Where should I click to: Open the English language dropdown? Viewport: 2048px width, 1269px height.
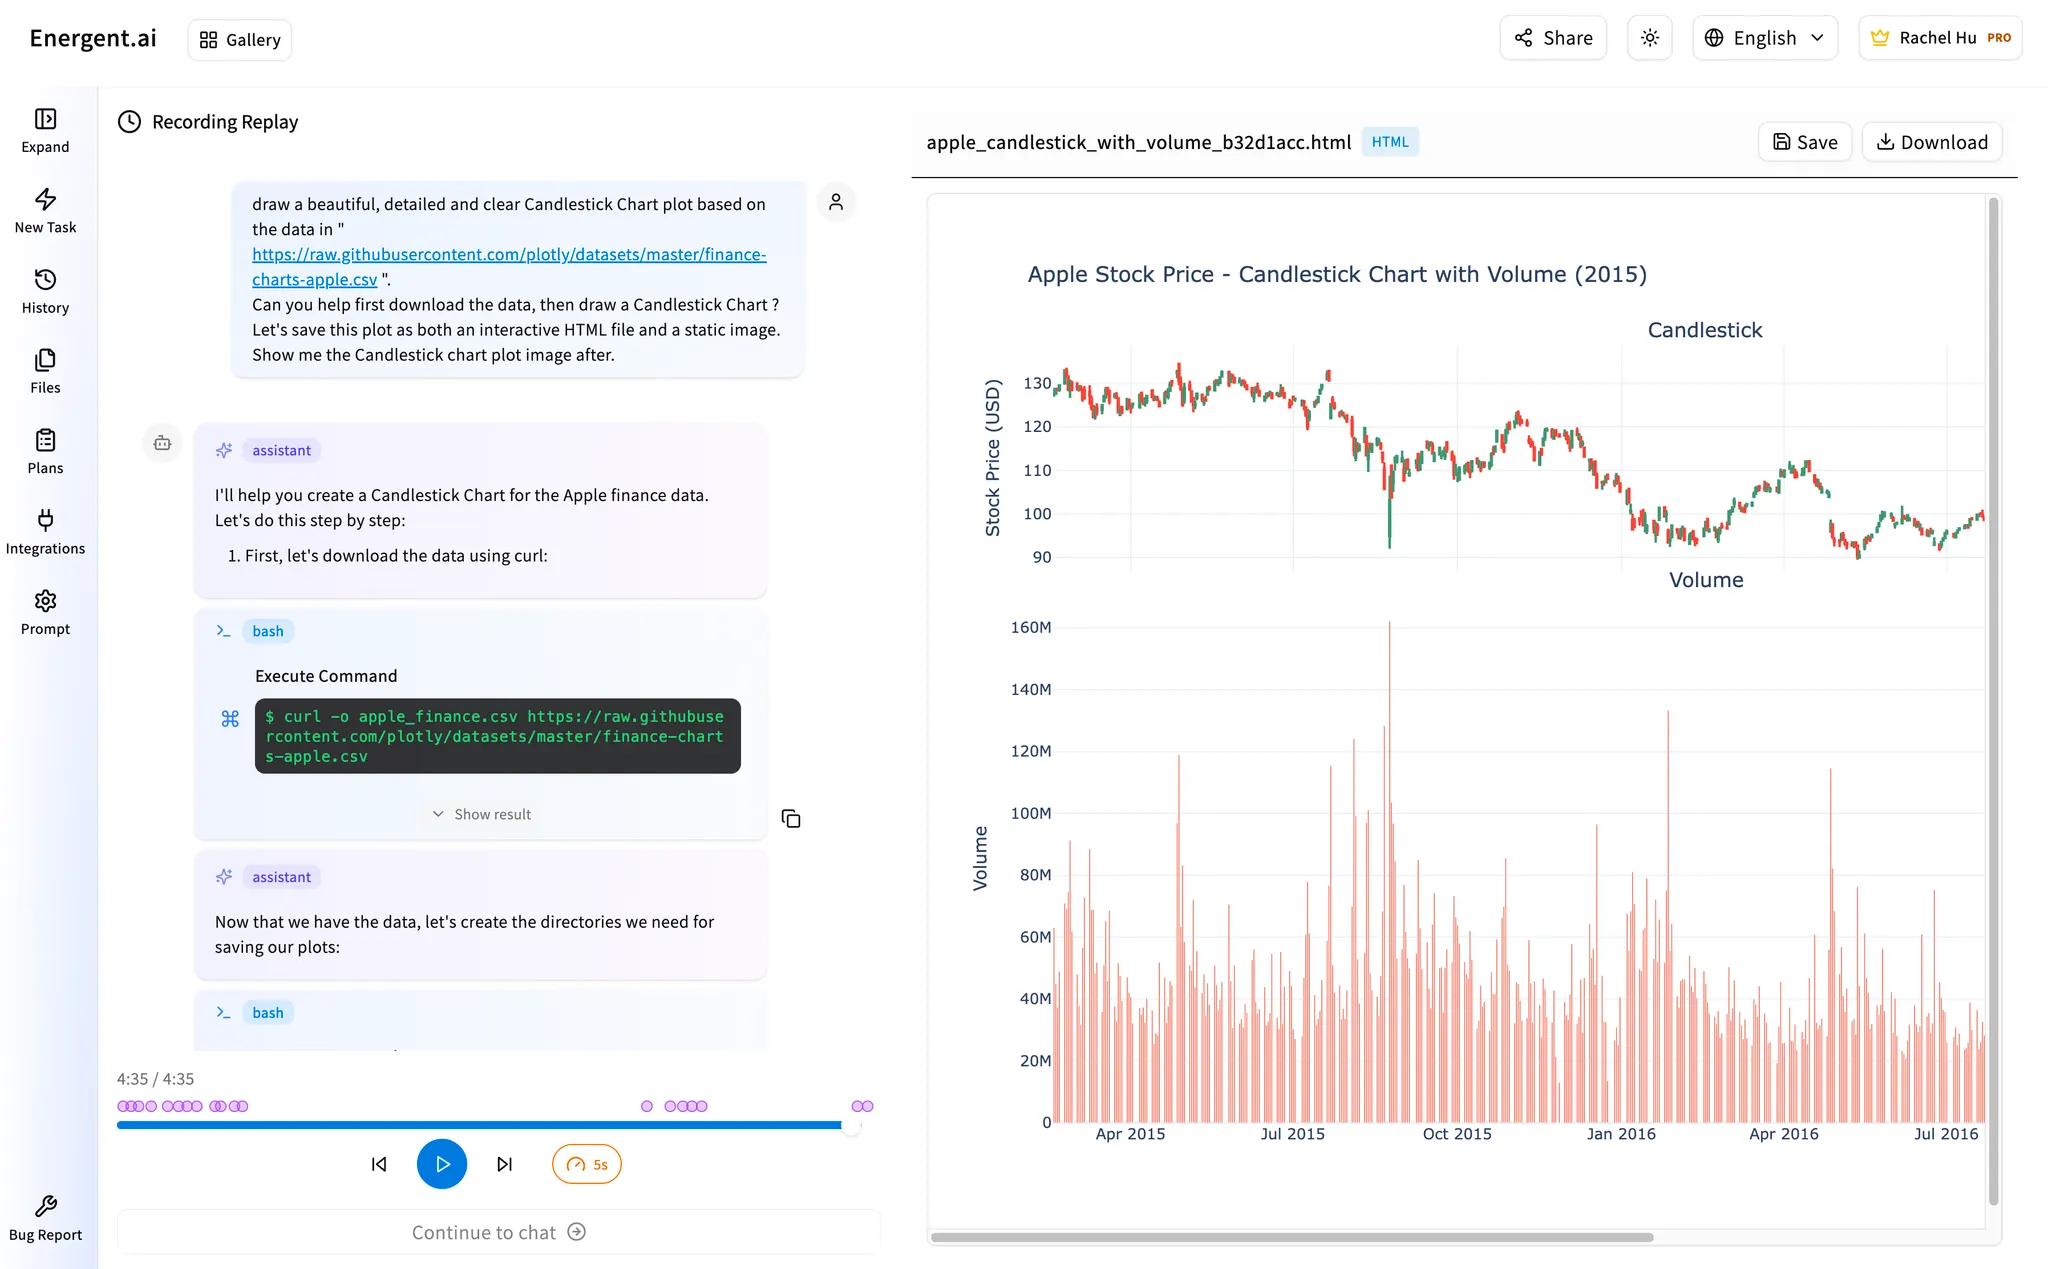(x=1765, y=37)
